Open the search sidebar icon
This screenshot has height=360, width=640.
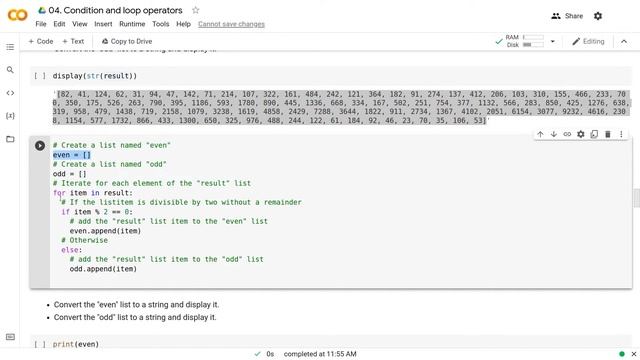click(10, 70)
